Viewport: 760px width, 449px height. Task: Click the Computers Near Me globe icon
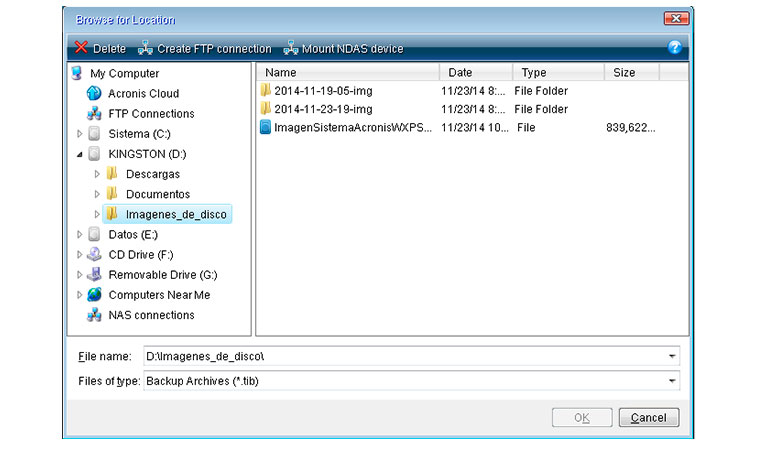click(94, 295)
